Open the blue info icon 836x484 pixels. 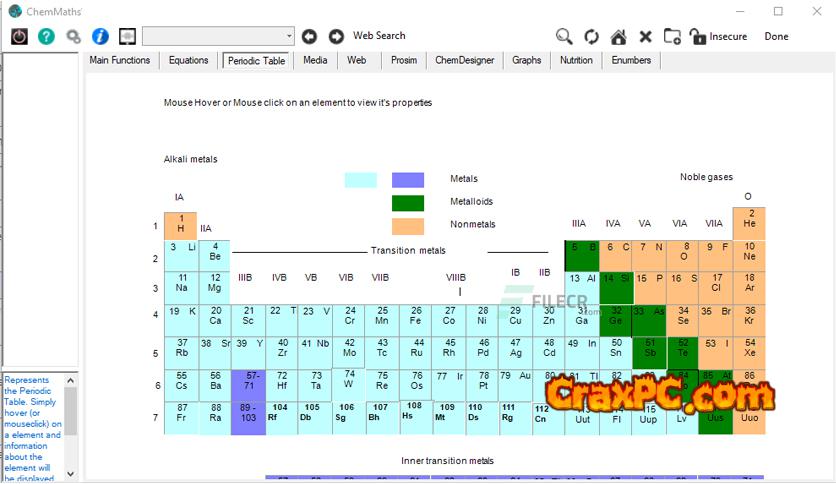point(100,36)
